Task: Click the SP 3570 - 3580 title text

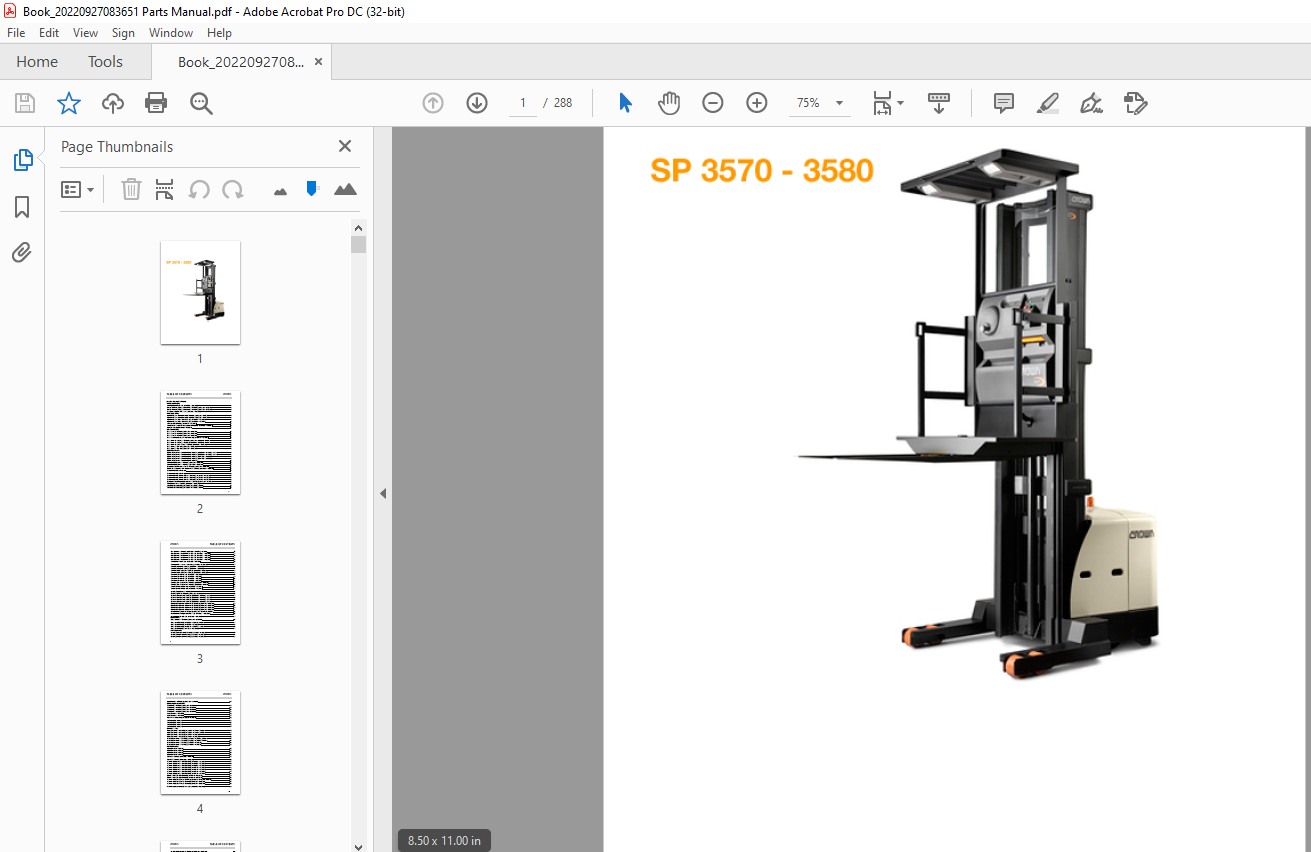Action: pyautogui.click(x=762, y=171)
